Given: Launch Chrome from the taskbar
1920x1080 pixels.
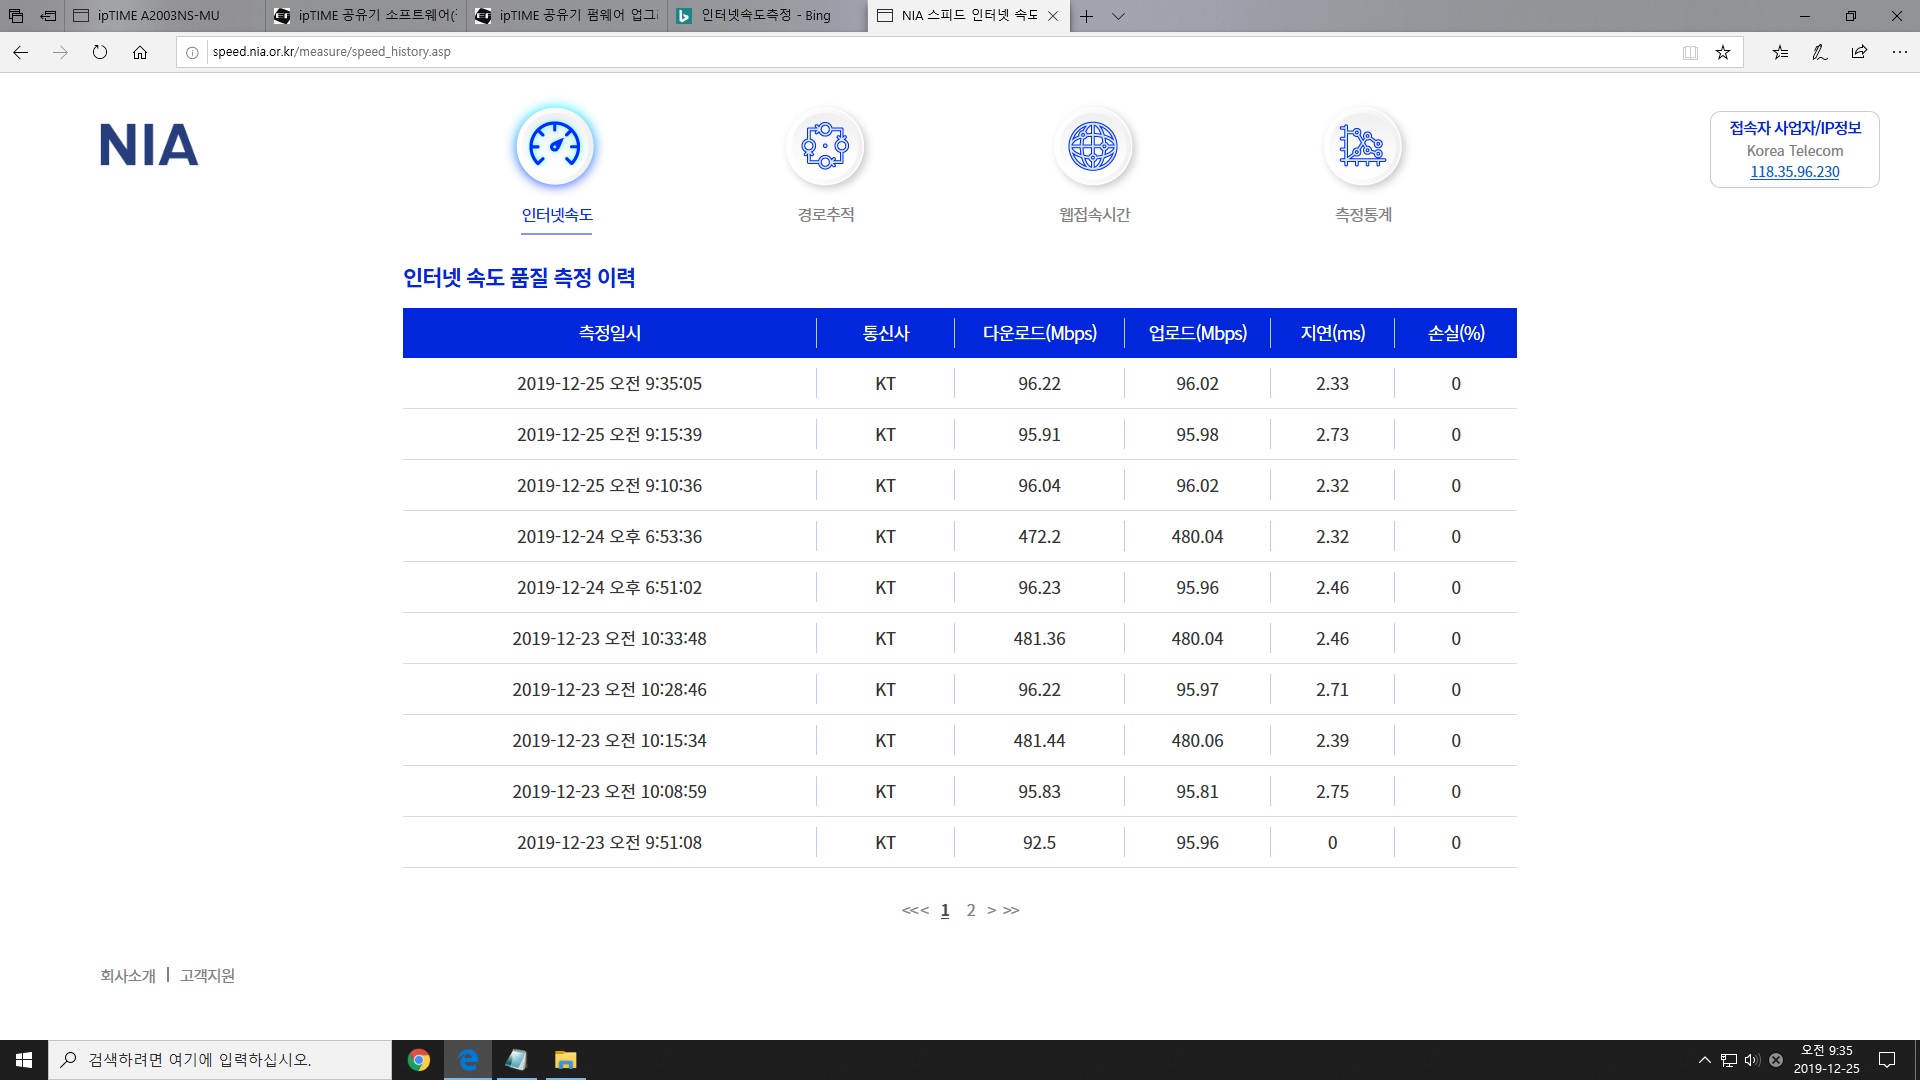Looking at the screenshot, I should pos(419,1060).
